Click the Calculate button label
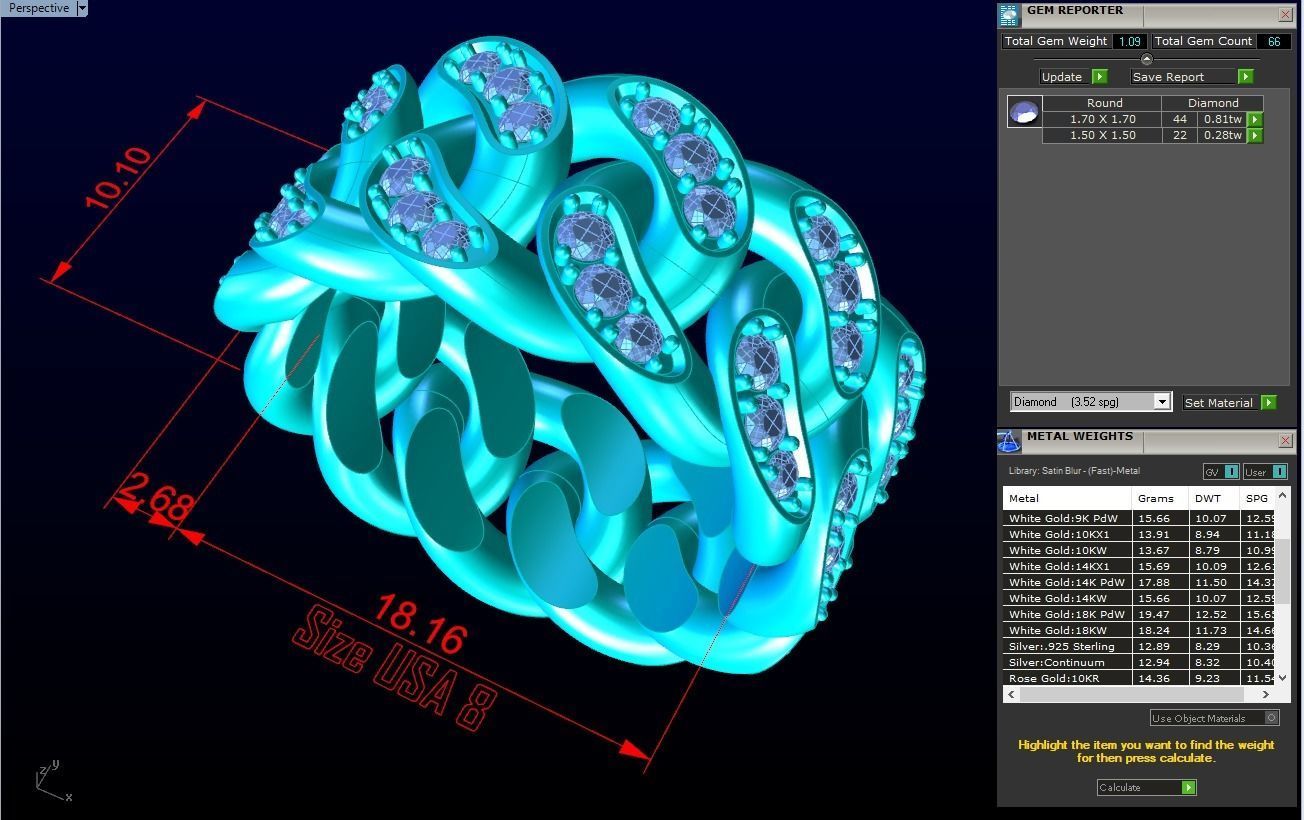This screenshot has width=1304, height=820. tap(1120, 787)
